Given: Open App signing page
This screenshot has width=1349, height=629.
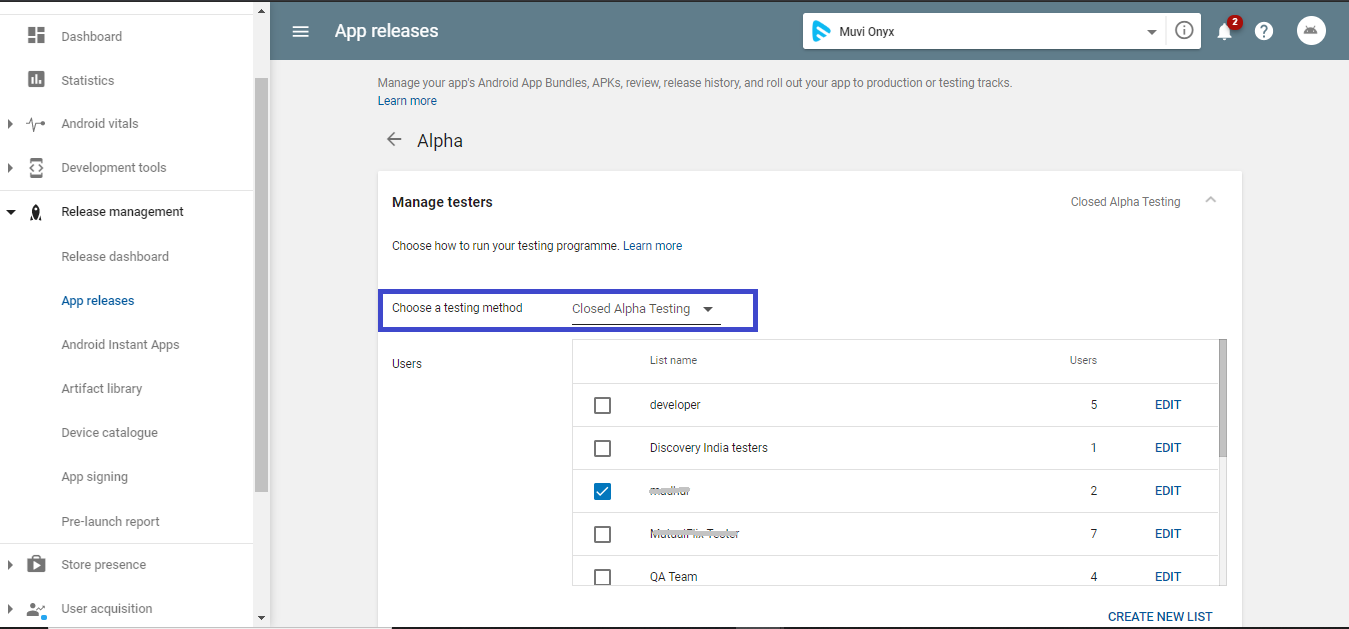Looking at the screenshot, I should tap(95, 477).
